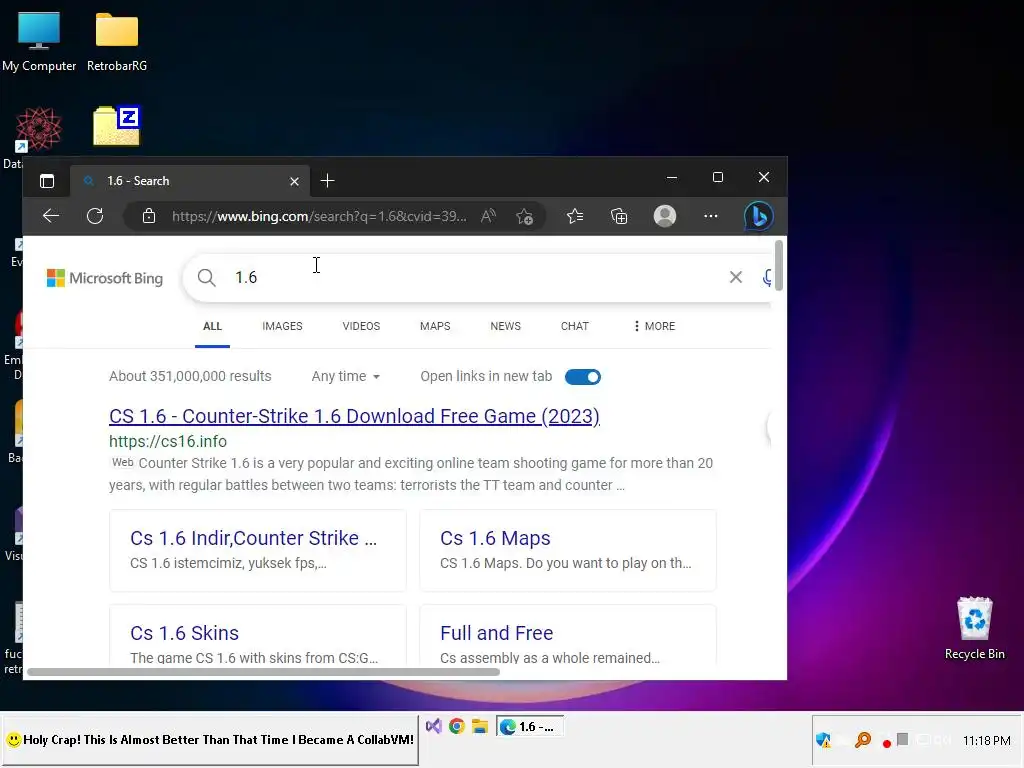Open File Explorer from taskbar
Viewport: 1024px width, 768px height.
(480, 726)
